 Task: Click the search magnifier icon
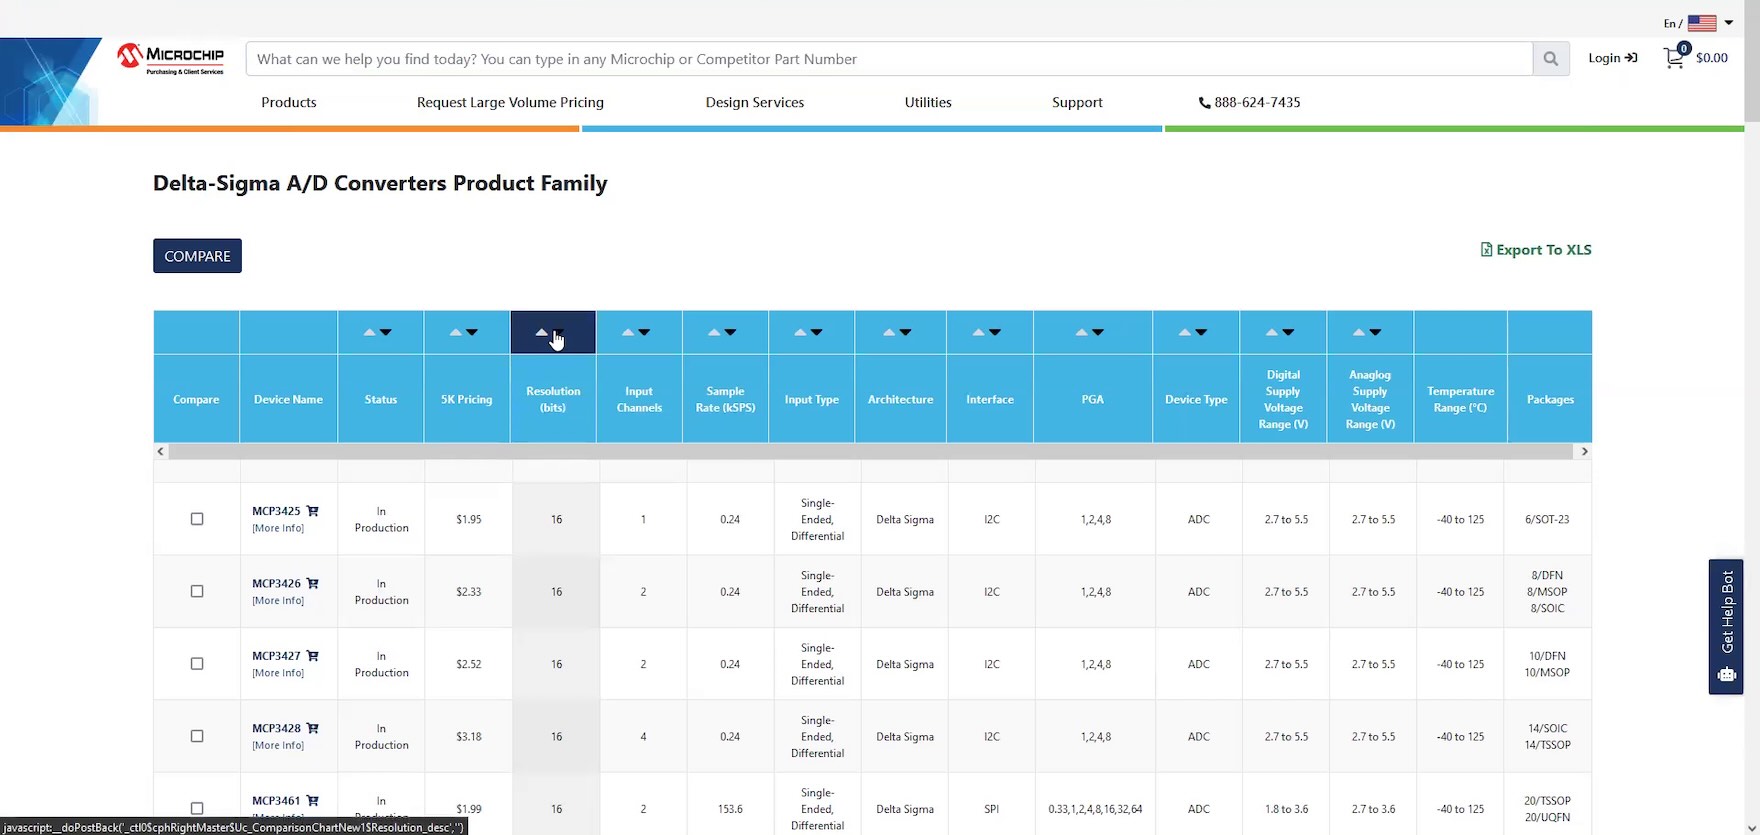(x=1550, y=59)
